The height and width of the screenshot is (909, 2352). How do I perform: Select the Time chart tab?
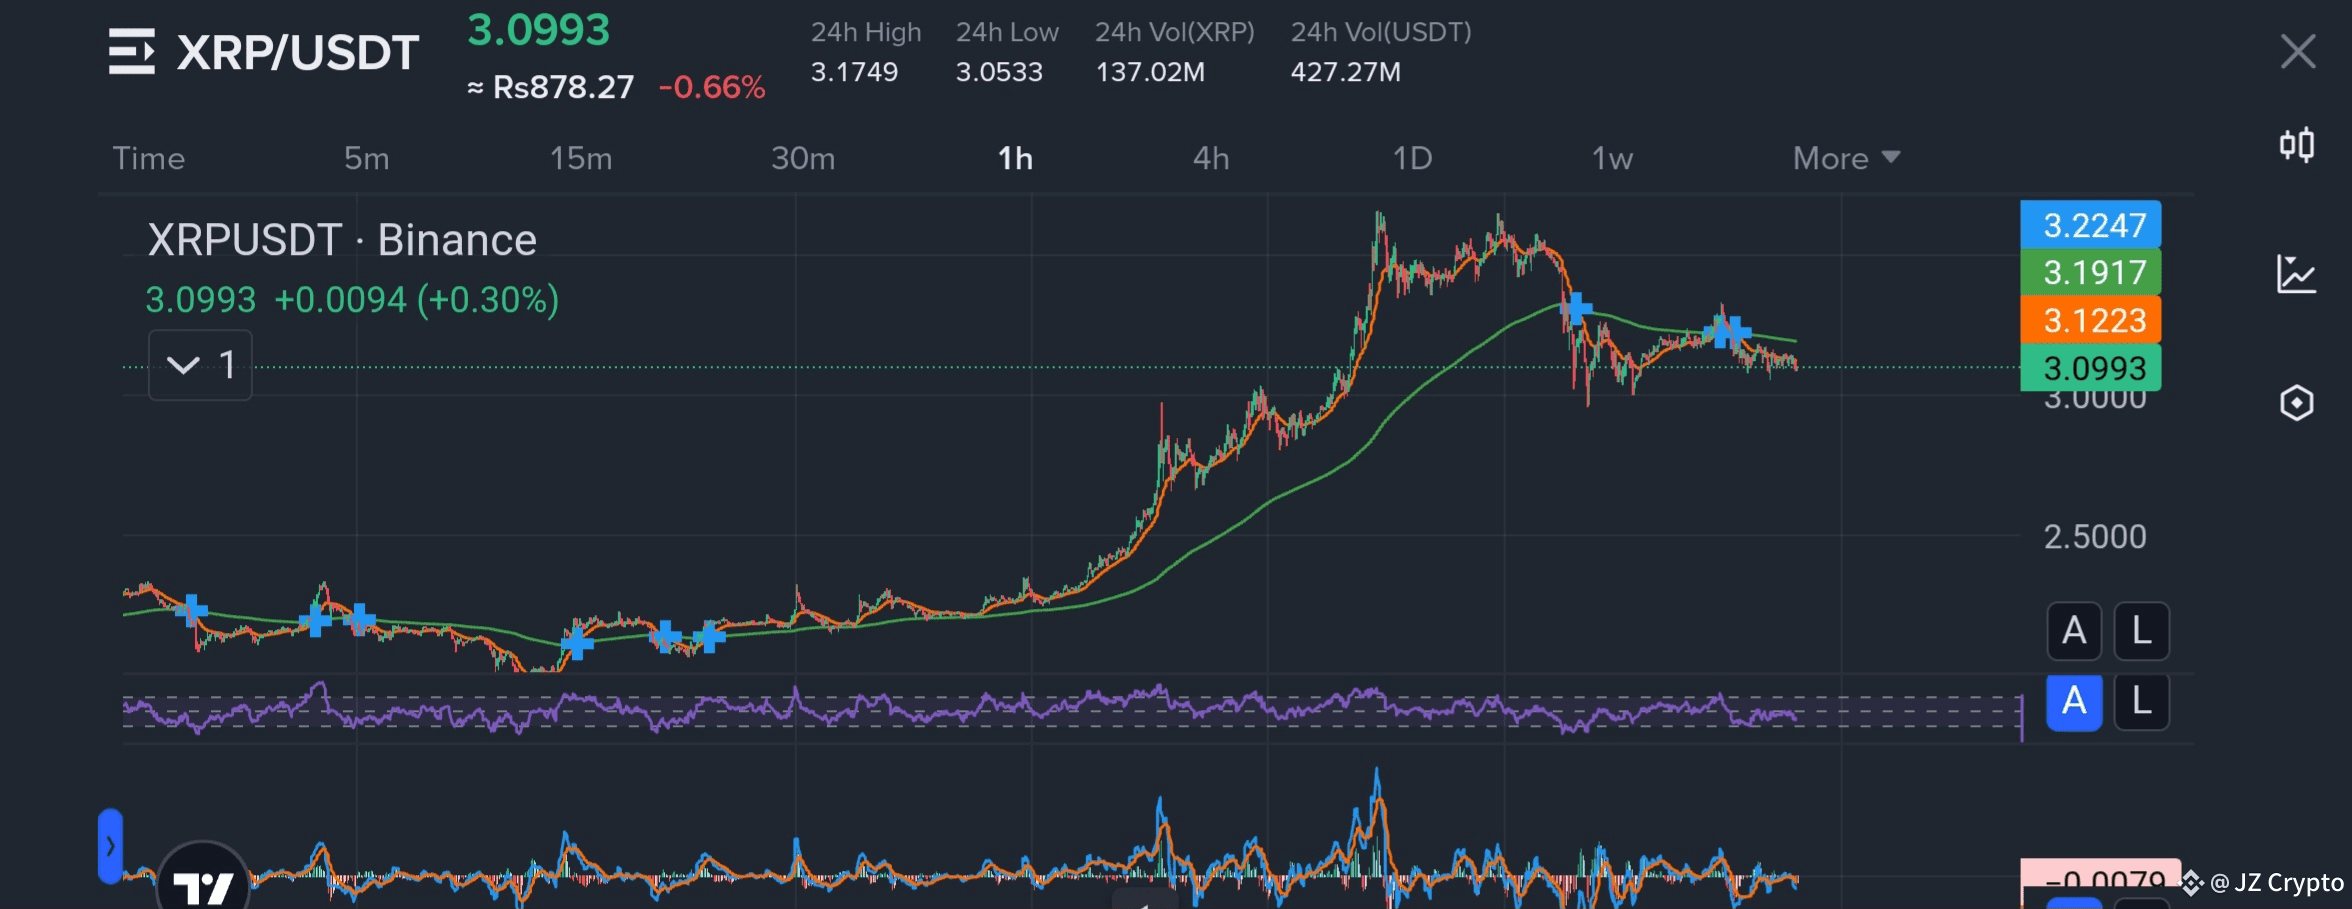149,158
